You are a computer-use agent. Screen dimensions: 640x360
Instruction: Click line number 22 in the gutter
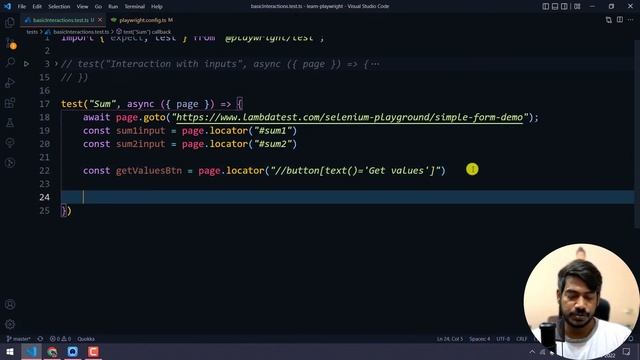pyautogui.click(x=44, y=171)
